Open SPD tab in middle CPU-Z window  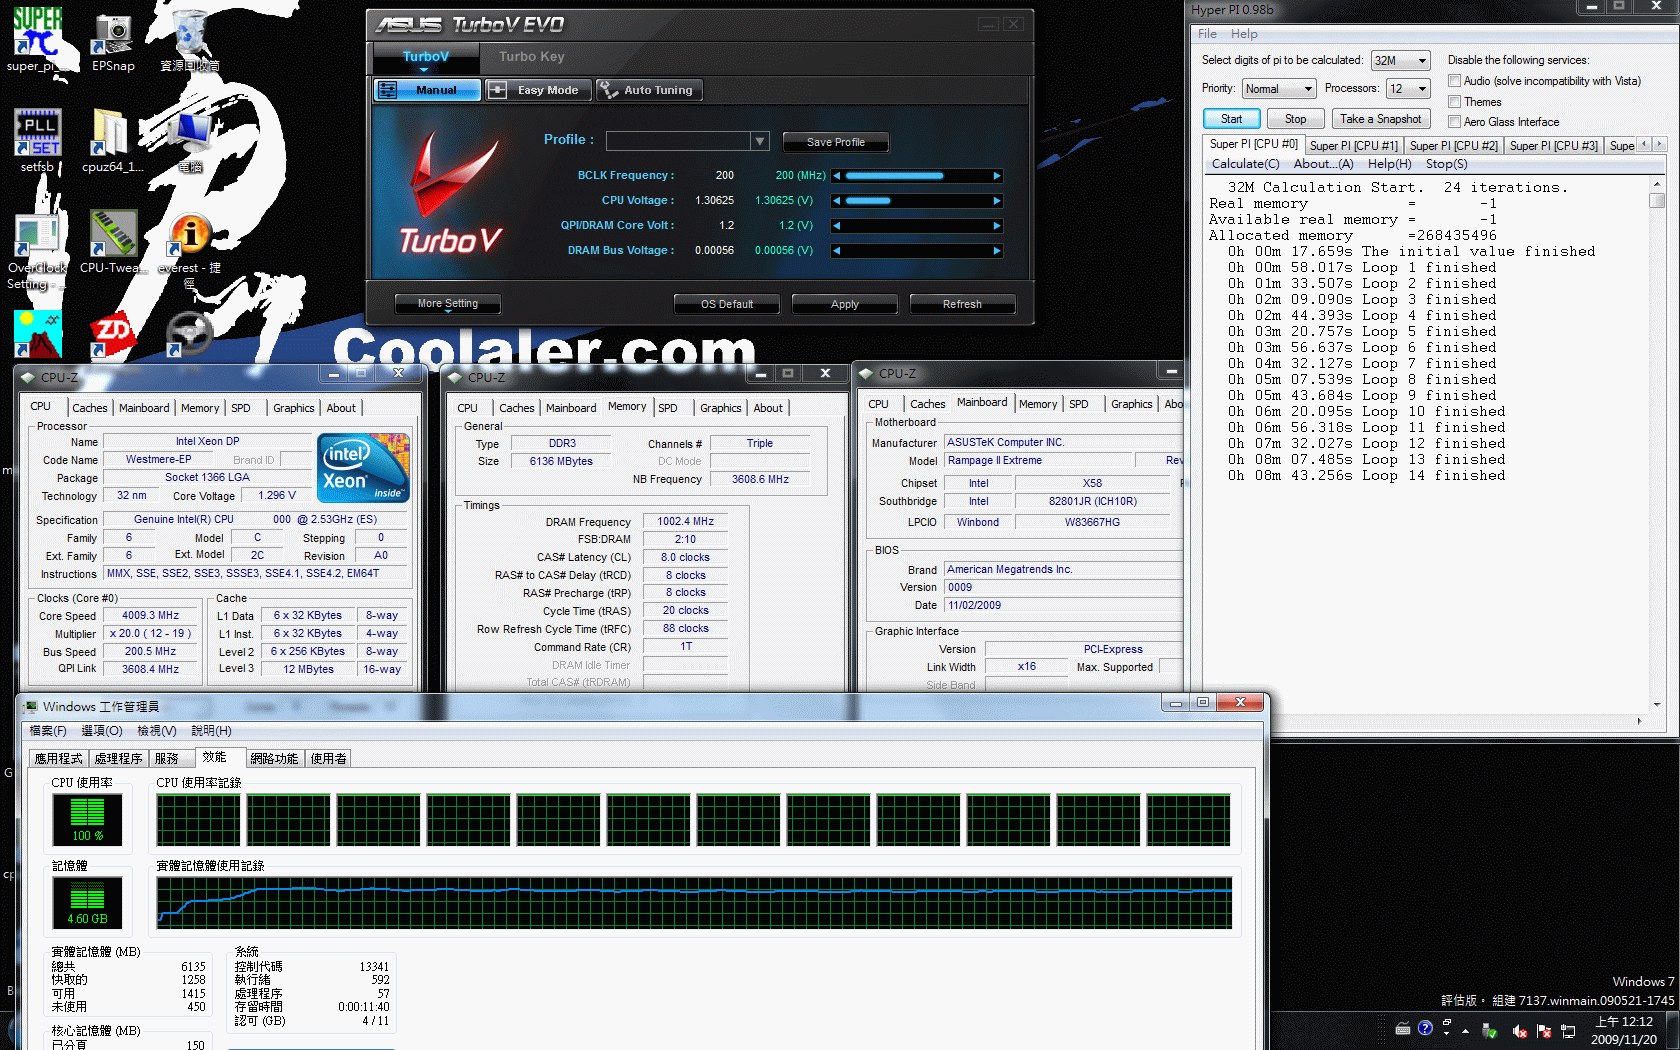click(668, 408)
